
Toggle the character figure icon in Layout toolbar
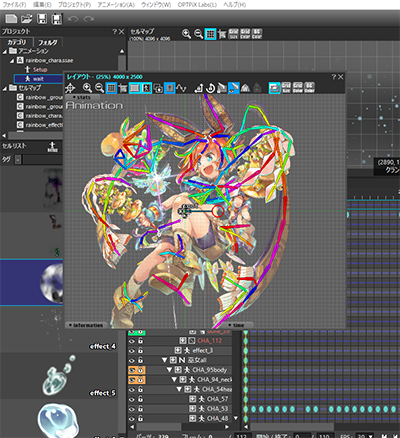[146, 88]
